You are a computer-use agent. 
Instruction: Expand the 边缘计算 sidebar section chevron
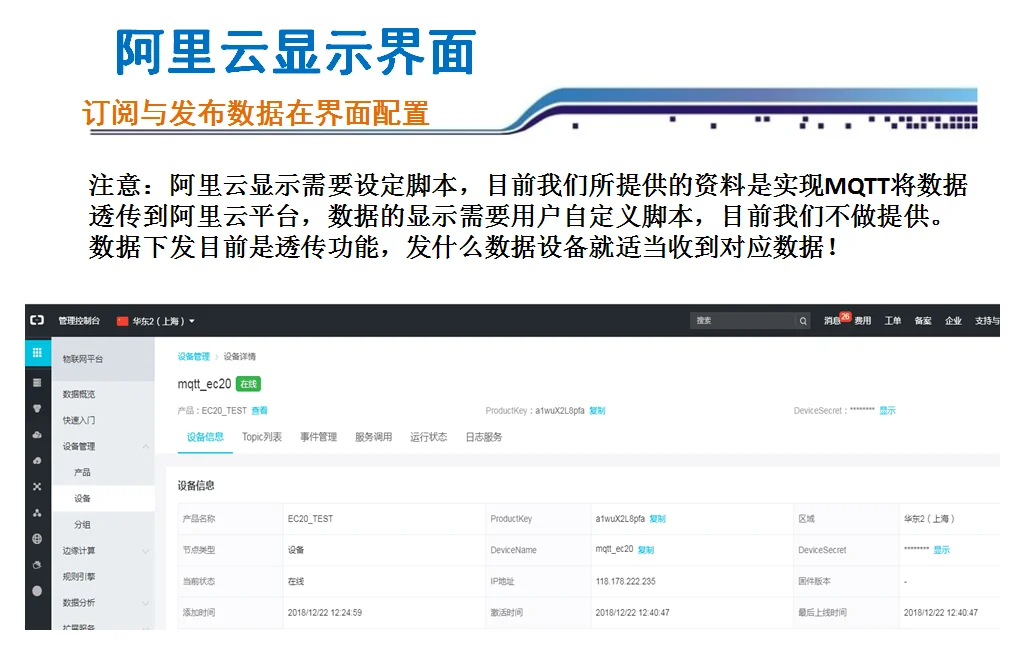pos(146,551)
